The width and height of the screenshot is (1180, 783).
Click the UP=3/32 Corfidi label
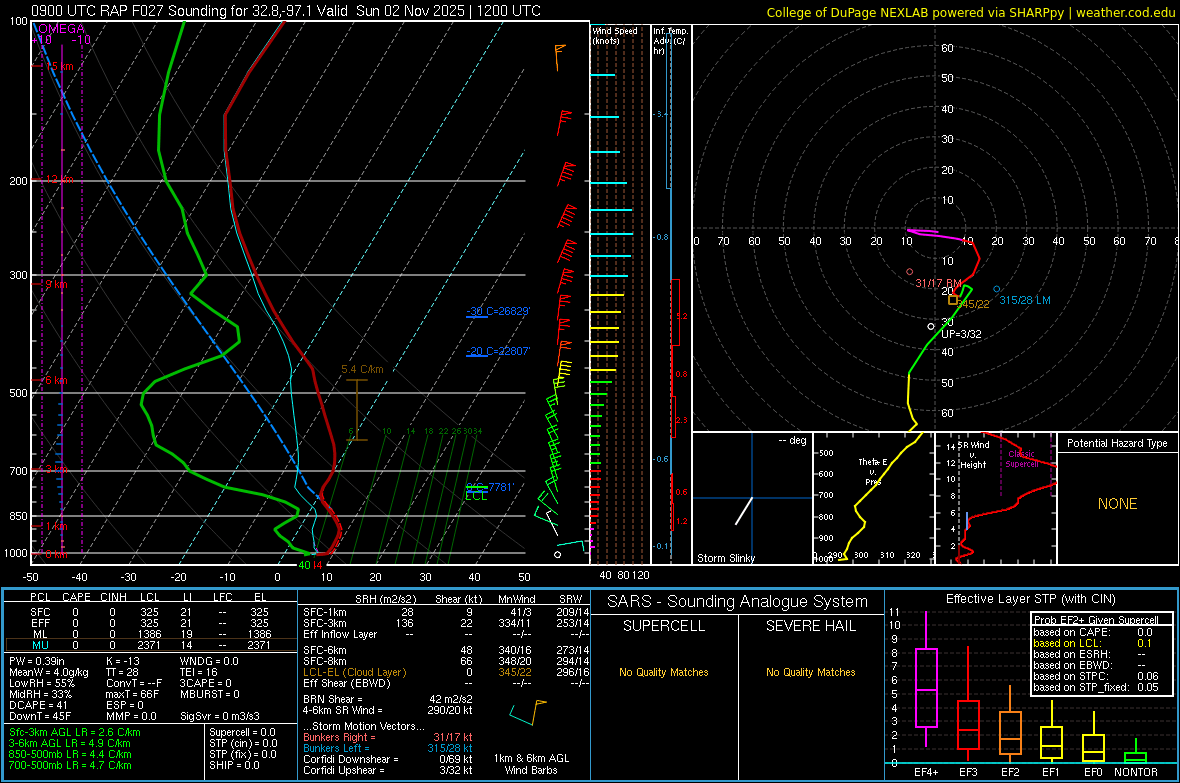coord(962,334)
